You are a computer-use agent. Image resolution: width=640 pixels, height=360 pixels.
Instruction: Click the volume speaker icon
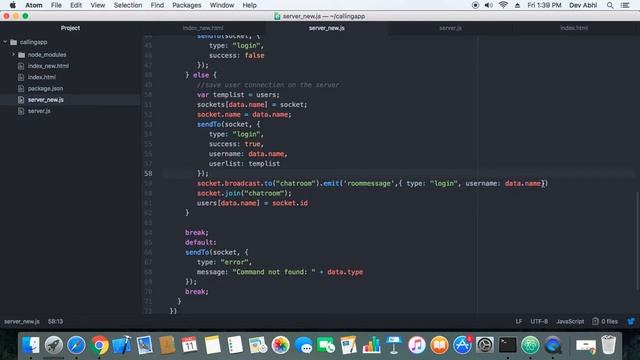tap(489, 5)
